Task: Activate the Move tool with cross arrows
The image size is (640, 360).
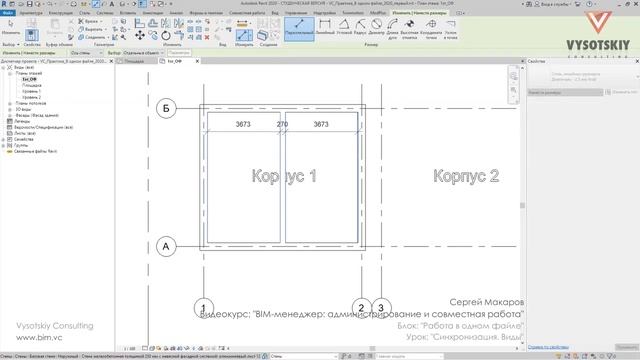Action: [x=140, y=36]
